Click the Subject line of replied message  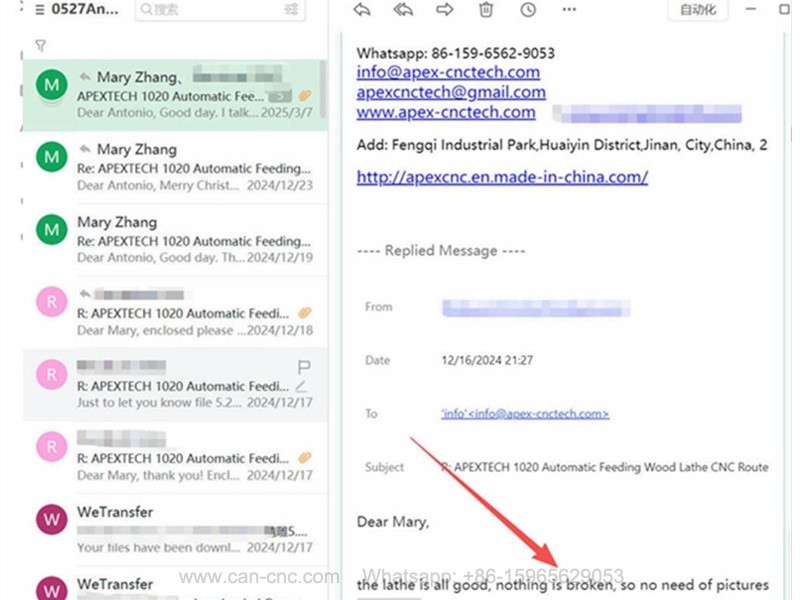(x=605, y=467)
